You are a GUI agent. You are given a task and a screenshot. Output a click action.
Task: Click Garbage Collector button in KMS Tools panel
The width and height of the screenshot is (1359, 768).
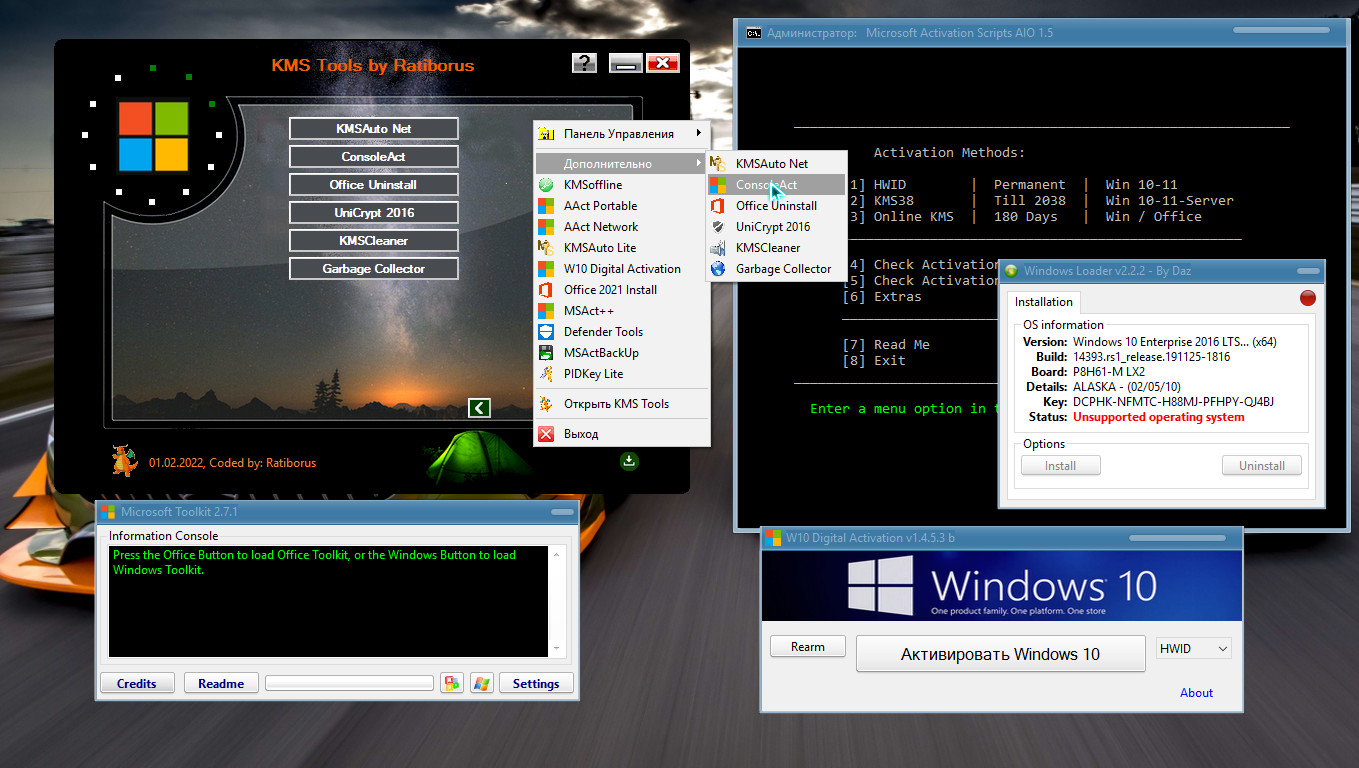(374, 269)
